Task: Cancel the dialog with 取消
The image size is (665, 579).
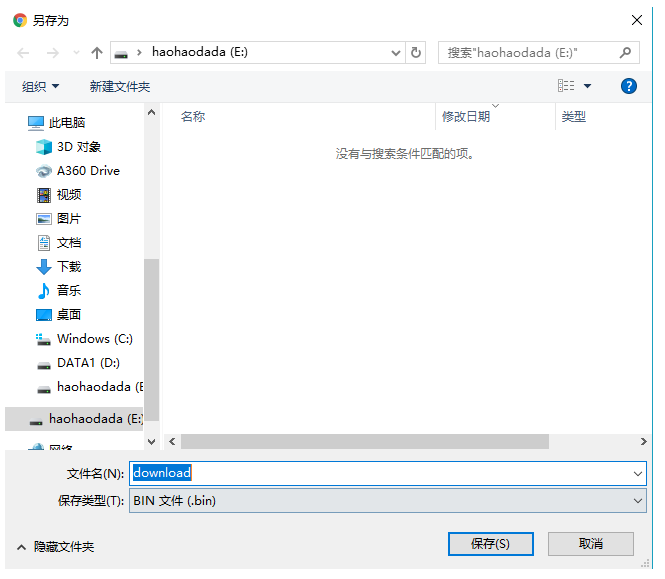Action: pyautogui.click(x=591, y=544)
